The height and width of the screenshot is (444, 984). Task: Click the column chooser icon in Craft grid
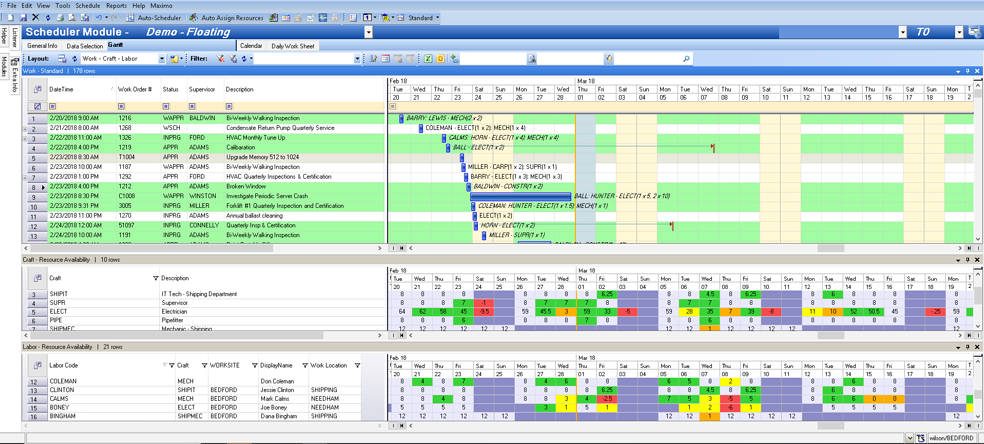point(38,277)
